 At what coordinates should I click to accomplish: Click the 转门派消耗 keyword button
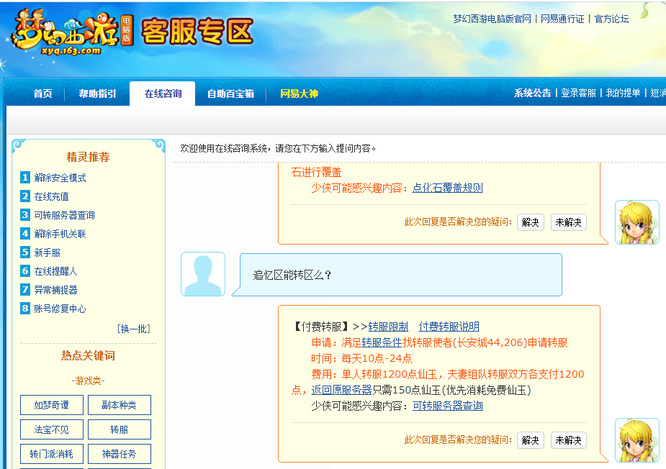click(51, 454)
